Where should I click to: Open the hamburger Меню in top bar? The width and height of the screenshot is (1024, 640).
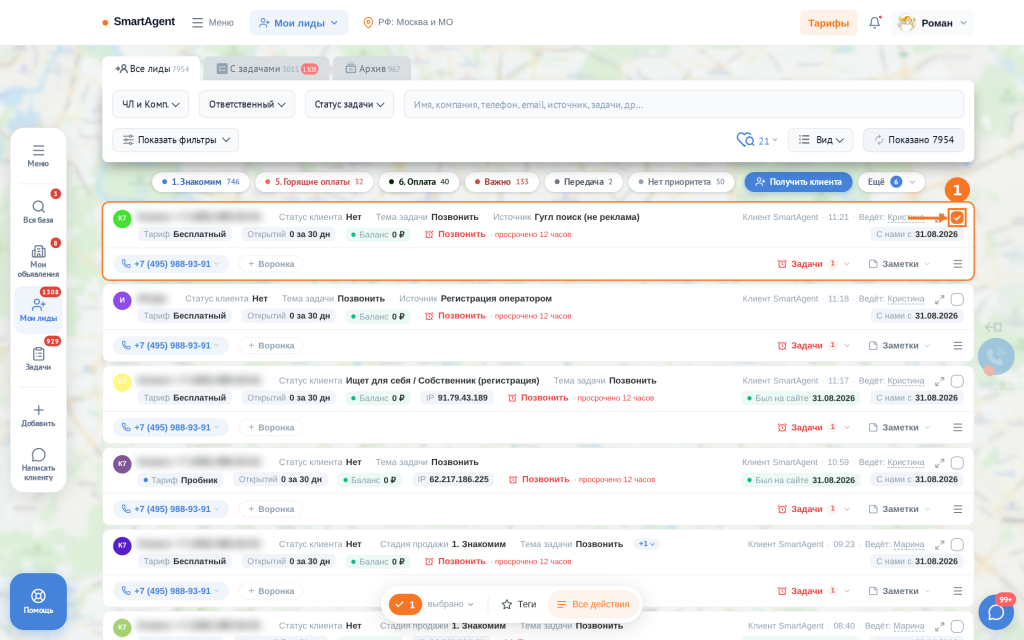click(213, 22)
